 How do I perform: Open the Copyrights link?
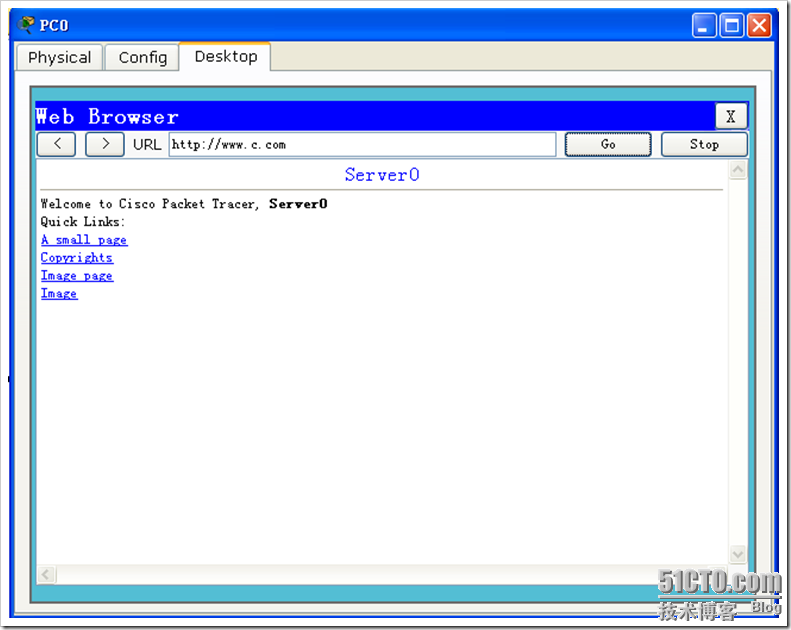(x=77, y=257)
